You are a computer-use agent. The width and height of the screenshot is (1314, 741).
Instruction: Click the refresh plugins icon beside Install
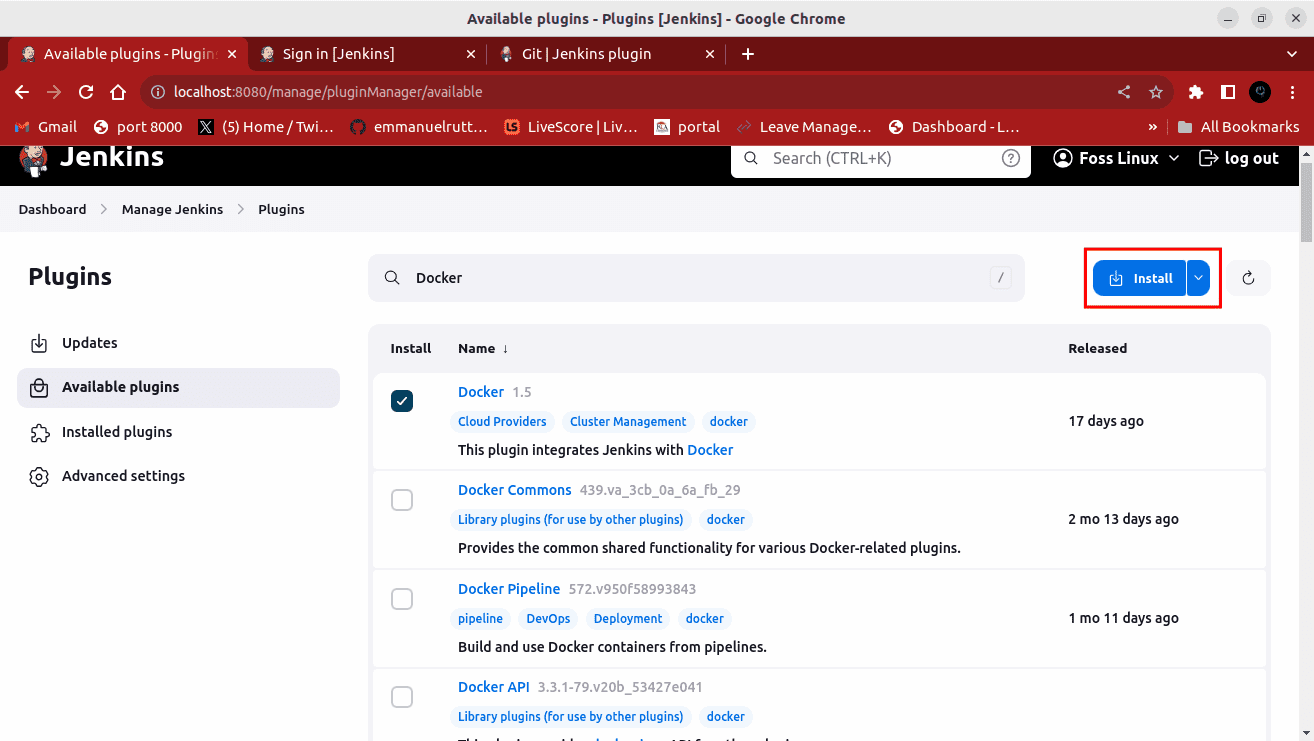(x=1248, y=278)
